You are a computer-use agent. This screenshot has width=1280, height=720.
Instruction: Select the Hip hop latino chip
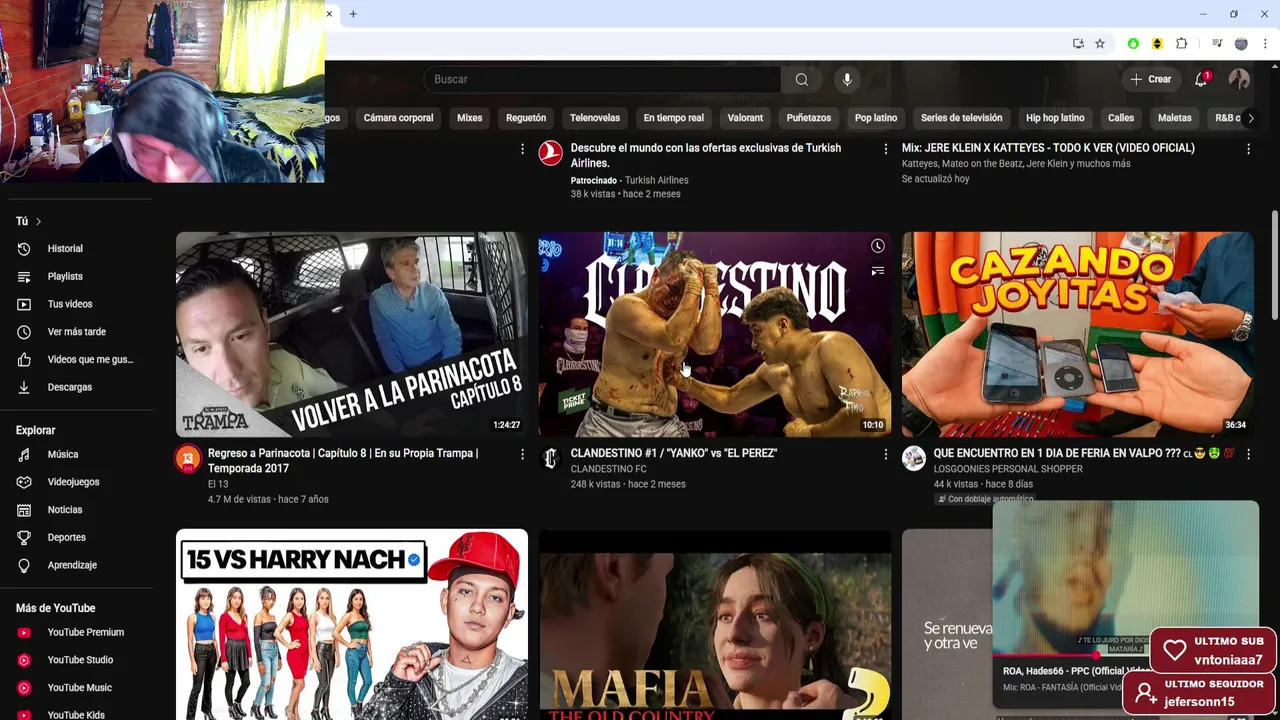1055,118
